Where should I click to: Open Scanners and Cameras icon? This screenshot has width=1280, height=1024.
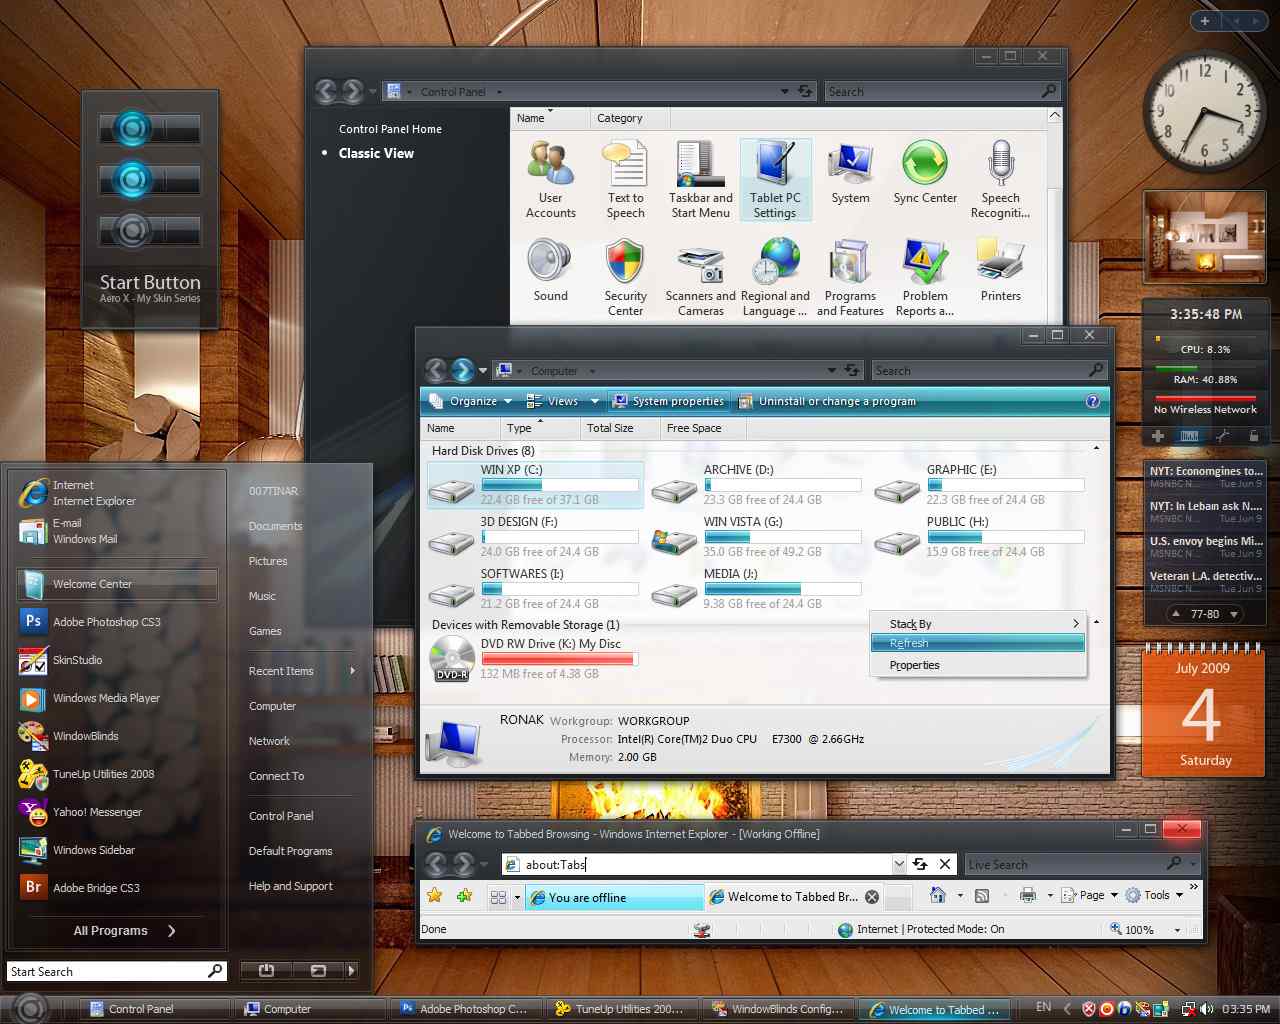pos(700,277)
